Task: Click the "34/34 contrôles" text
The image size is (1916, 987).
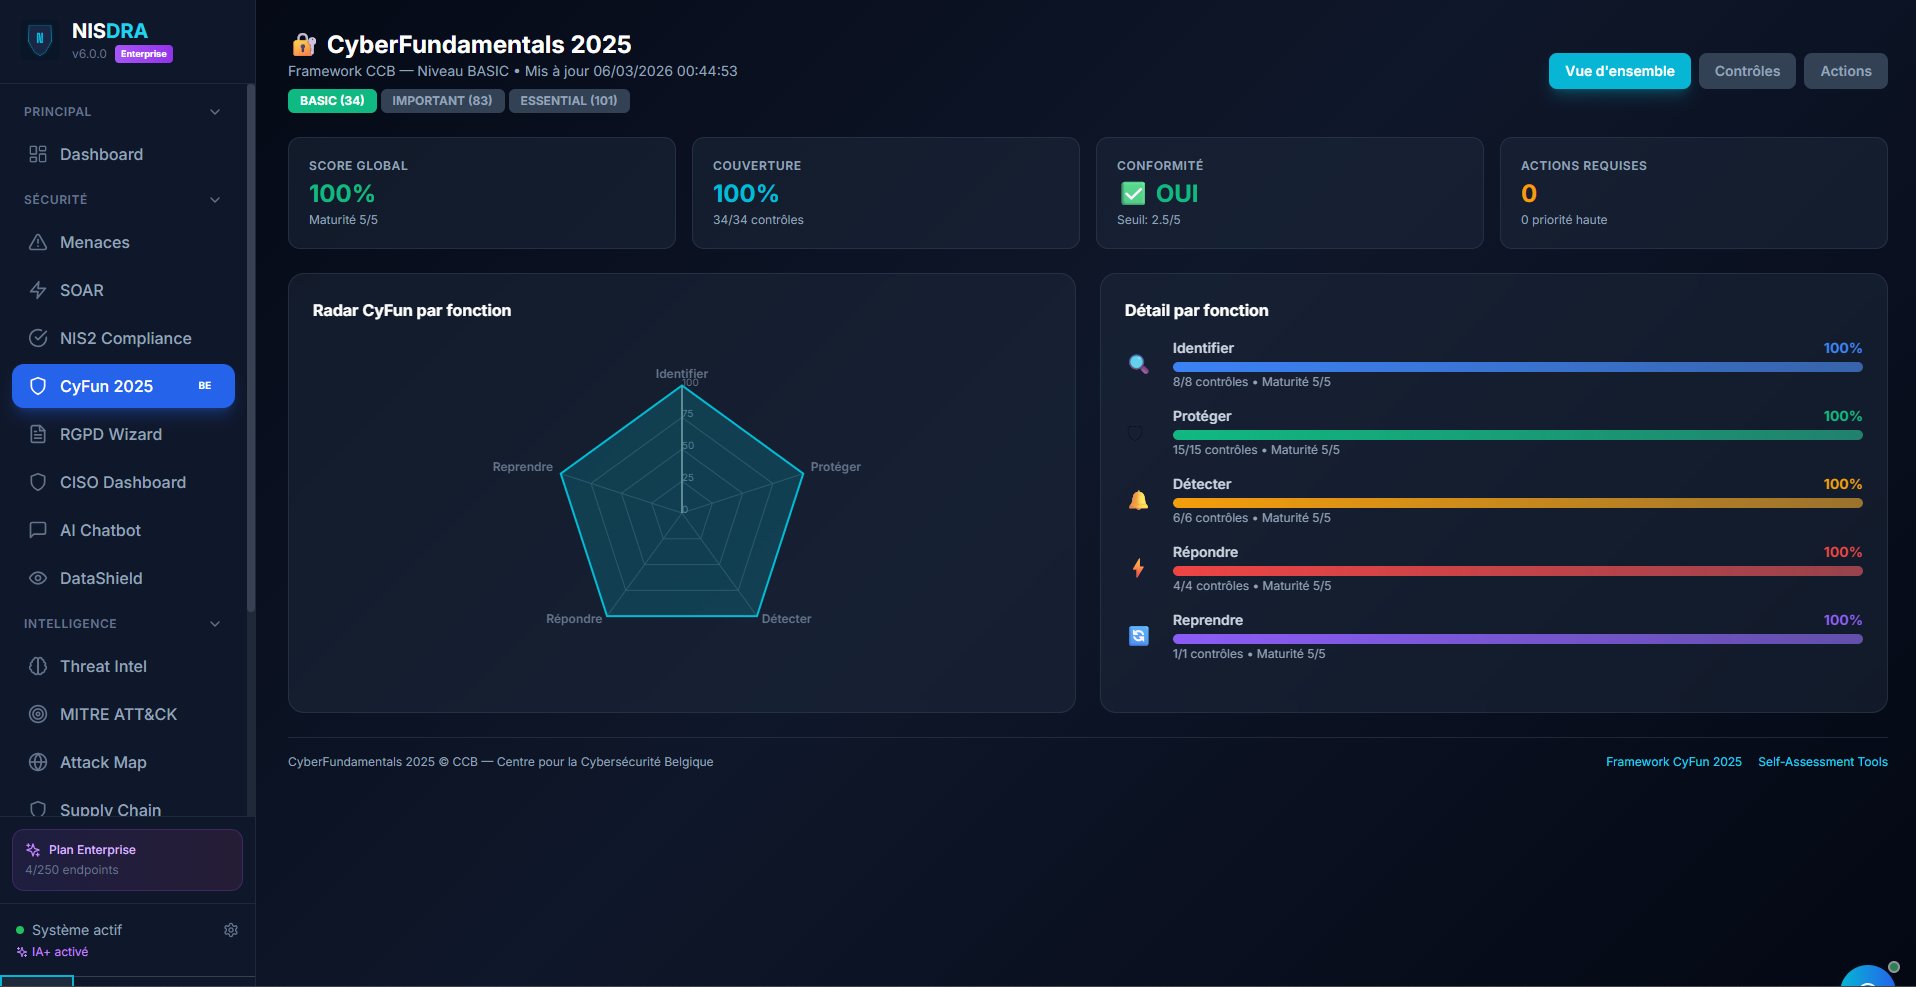Action: coord(758,220)
